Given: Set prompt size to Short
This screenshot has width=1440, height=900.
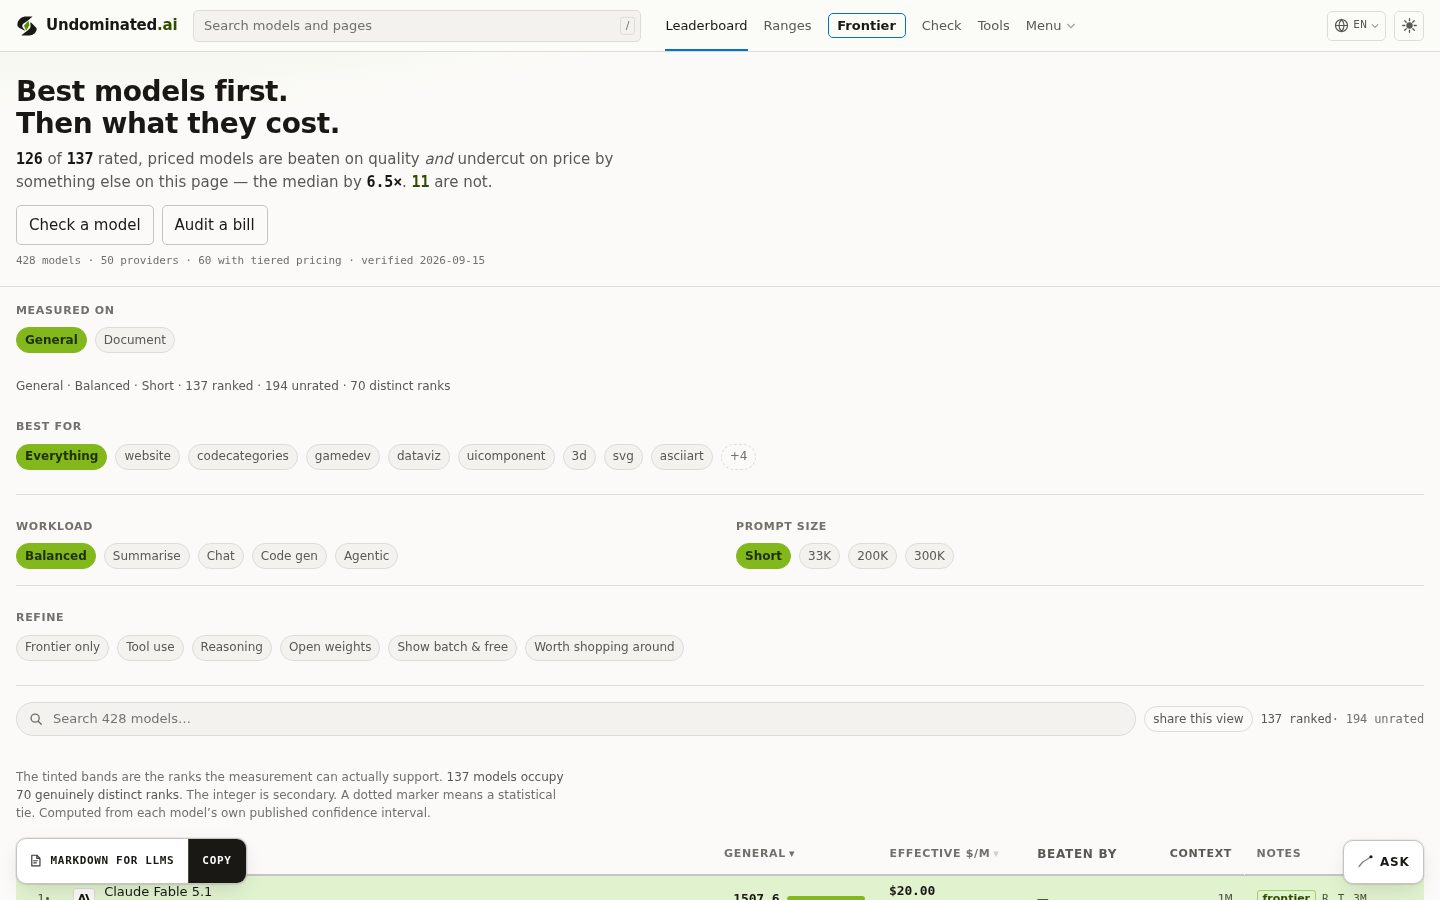Looking at the screenshot, I should 763,556.
